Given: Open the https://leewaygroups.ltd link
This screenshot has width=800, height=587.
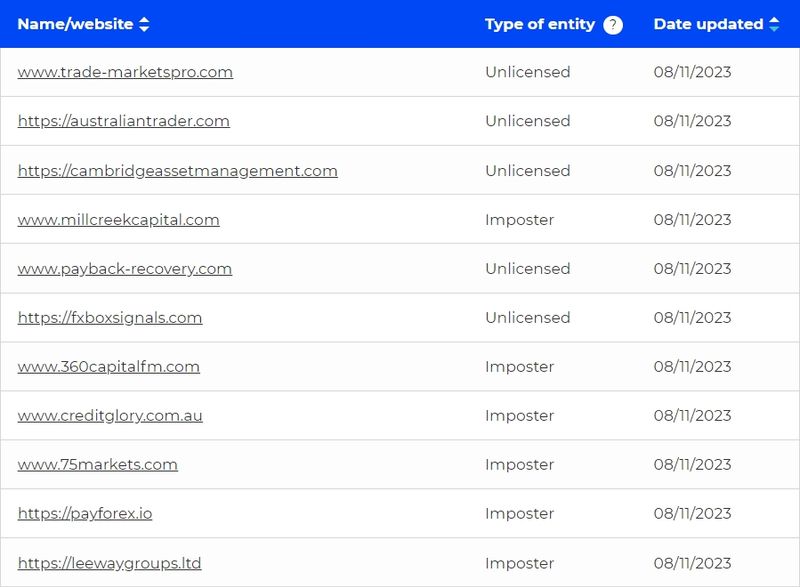Looking at the screenshot, I should pyautogui.click(x=109, y=563).
